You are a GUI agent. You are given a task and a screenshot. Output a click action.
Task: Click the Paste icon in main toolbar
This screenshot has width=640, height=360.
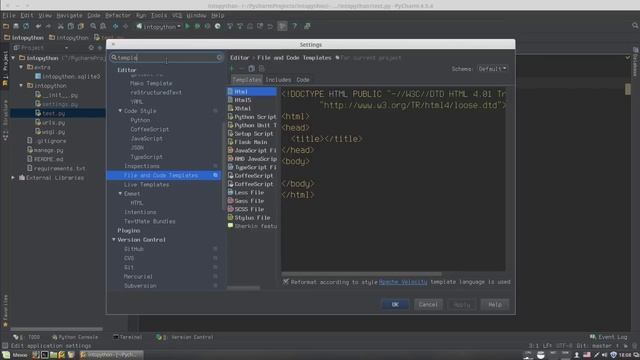coord(81,26)
